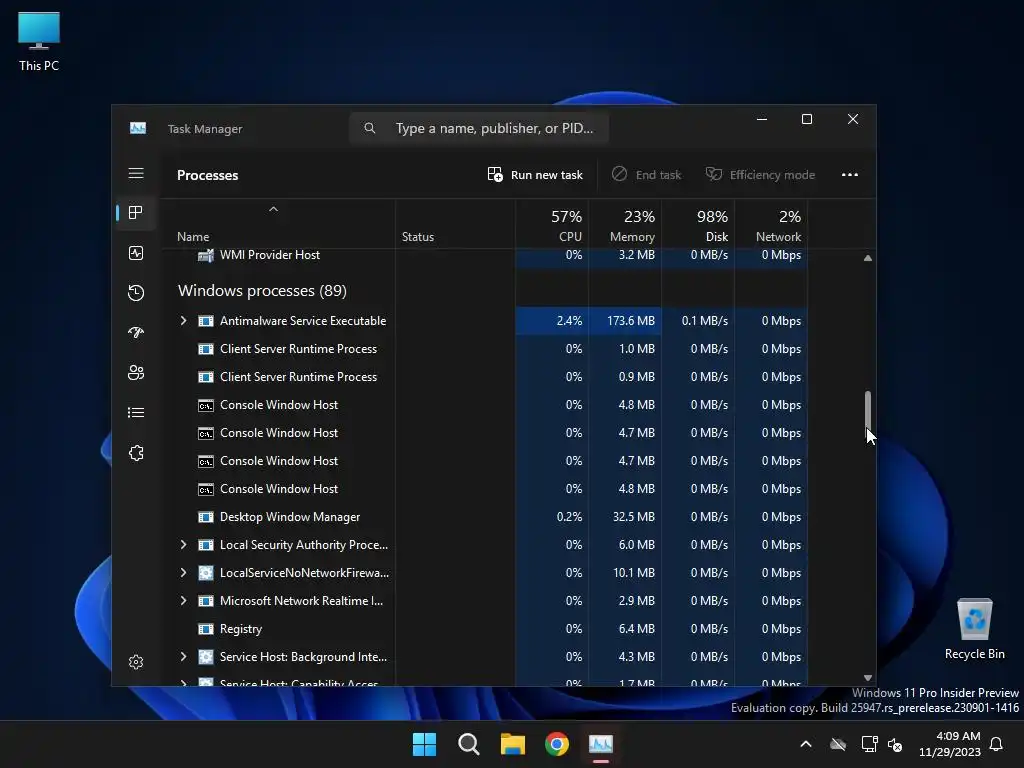The image size is (1024, 768).
Task: Expand LocalServiceNoNetworkFirewall row
Action: point(184,573)
